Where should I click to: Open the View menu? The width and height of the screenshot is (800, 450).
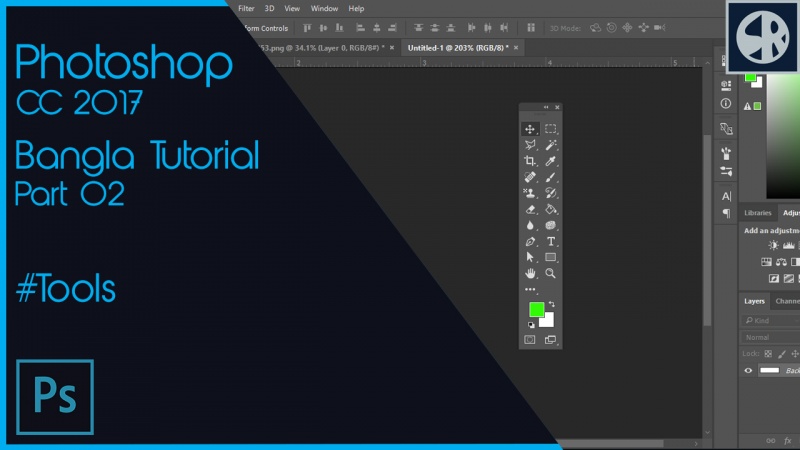(x=292, y=8)
